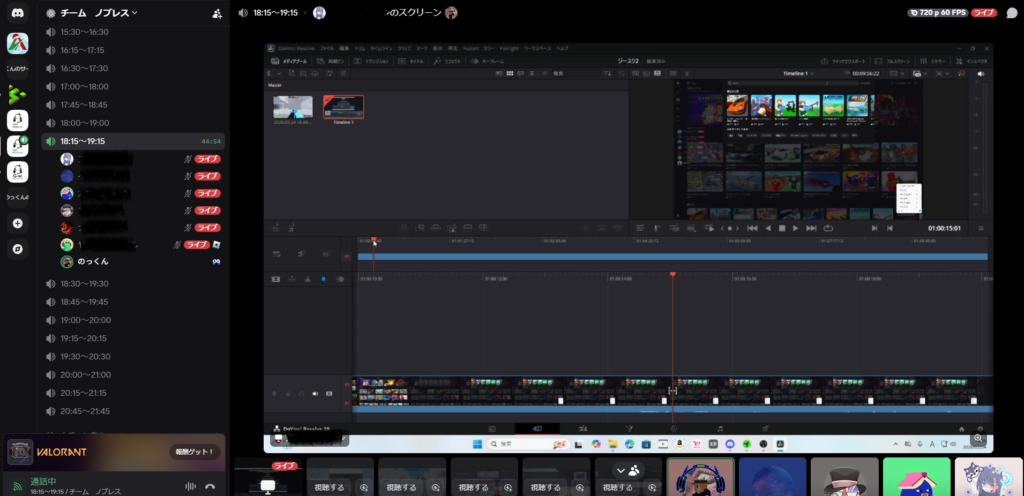Open Discord direct messages home icon
1024x496 pixels.
(x=17, y=13)
